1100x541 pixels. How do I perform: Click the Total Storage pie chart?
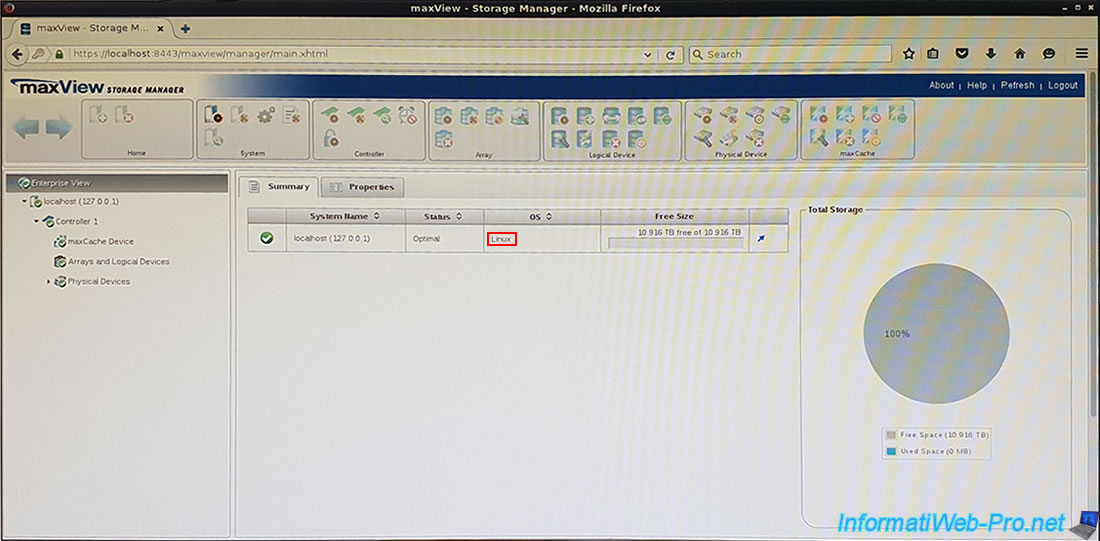937,333
